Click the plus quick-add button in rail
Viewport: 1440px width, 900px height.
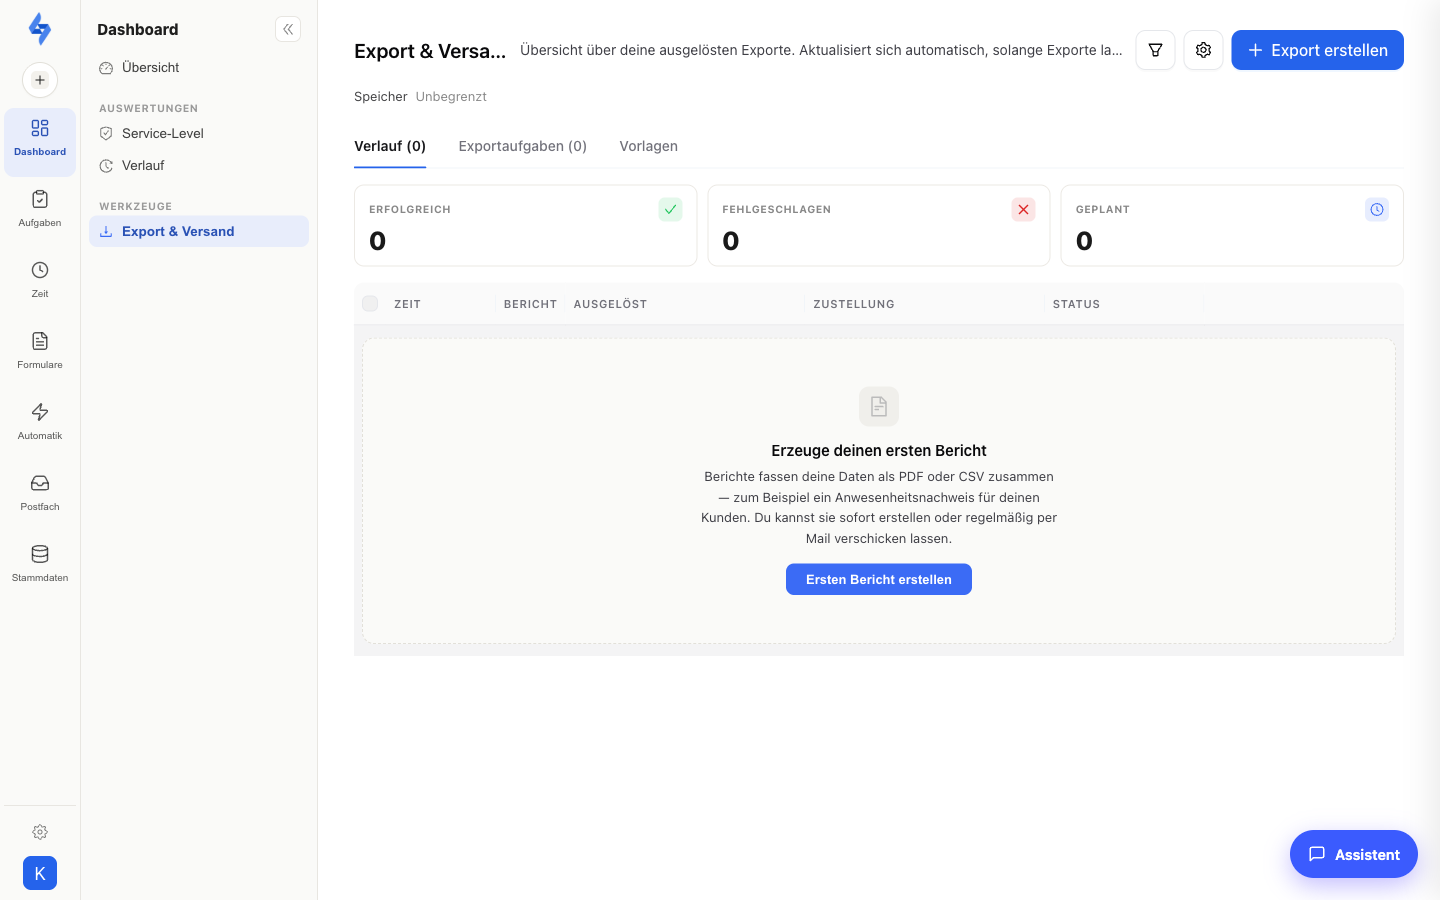[40, 80]
